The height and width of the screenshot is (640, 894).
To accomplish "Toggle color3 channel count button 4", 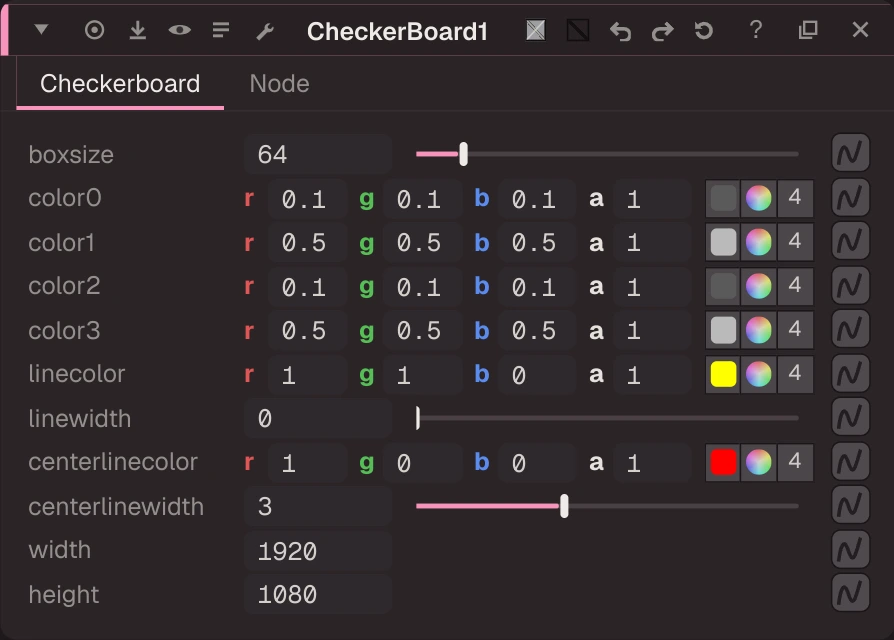I will [795, 329].
